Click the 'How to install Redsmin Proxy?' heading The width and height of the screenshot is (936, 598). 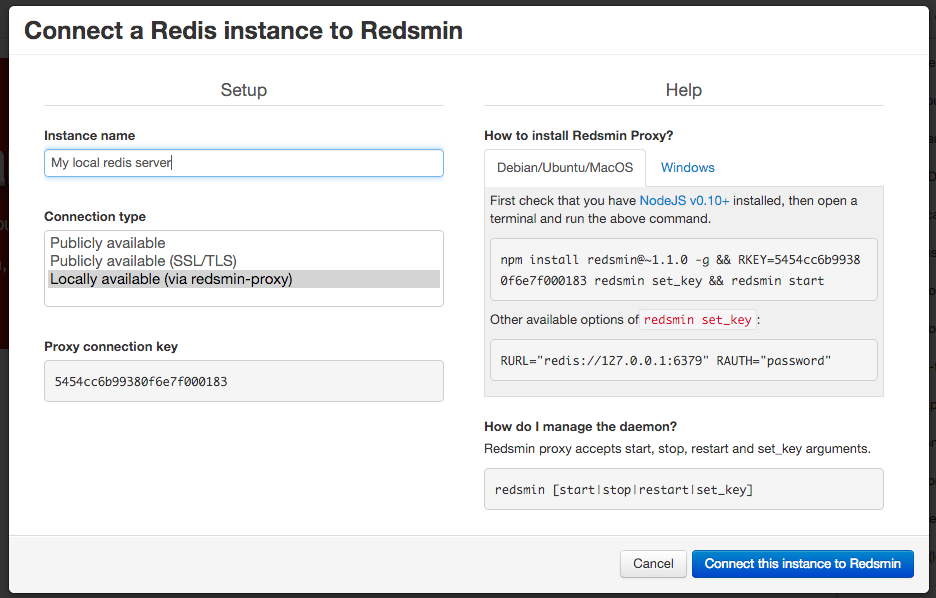pyautogui.click(x=578, y=135)
